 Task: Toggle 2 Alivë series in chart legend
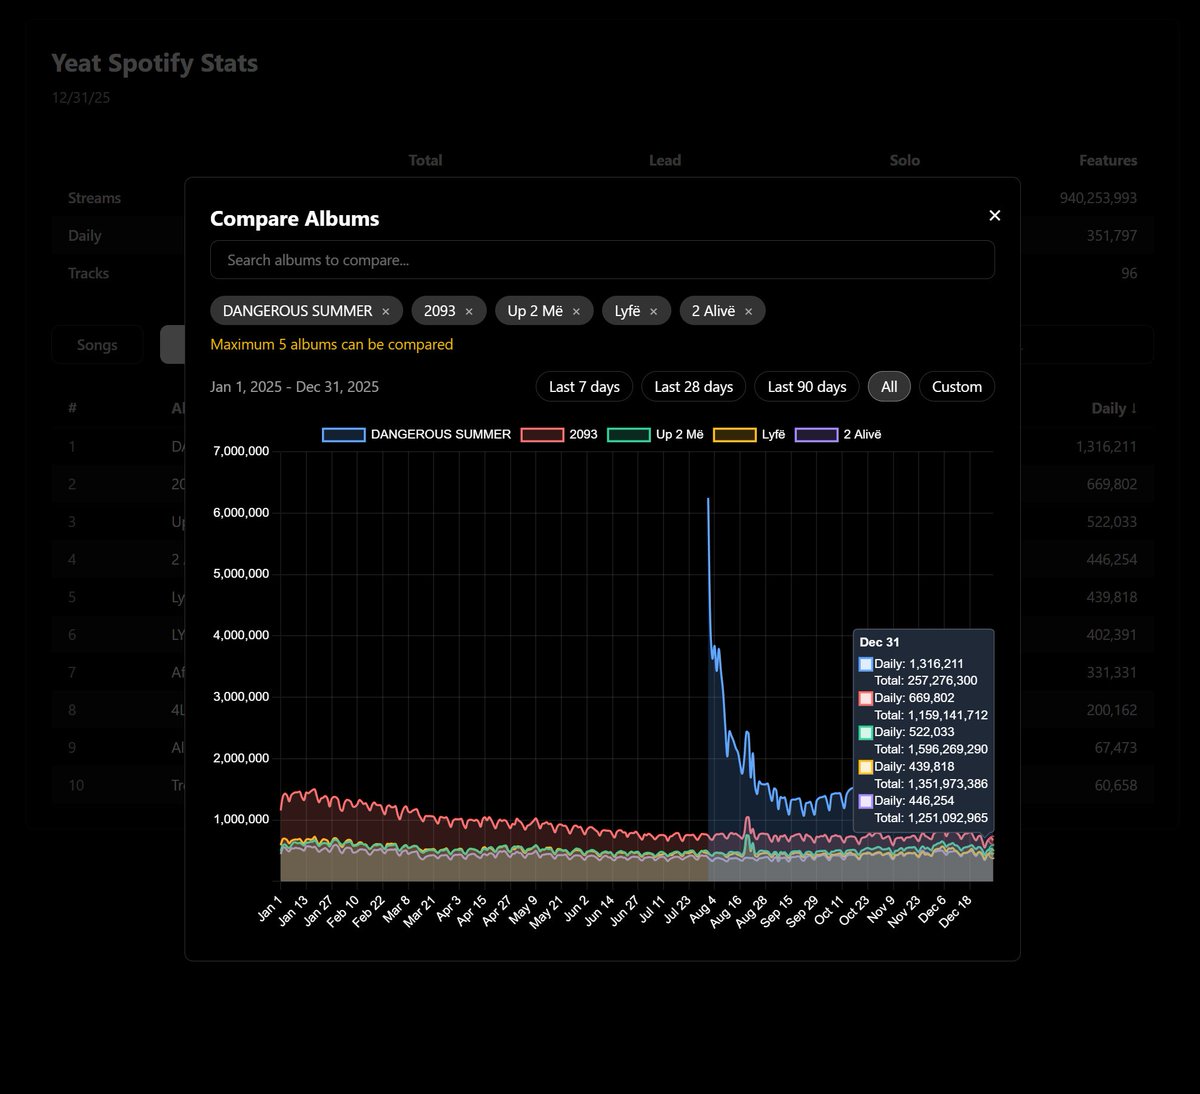[838, 435]
